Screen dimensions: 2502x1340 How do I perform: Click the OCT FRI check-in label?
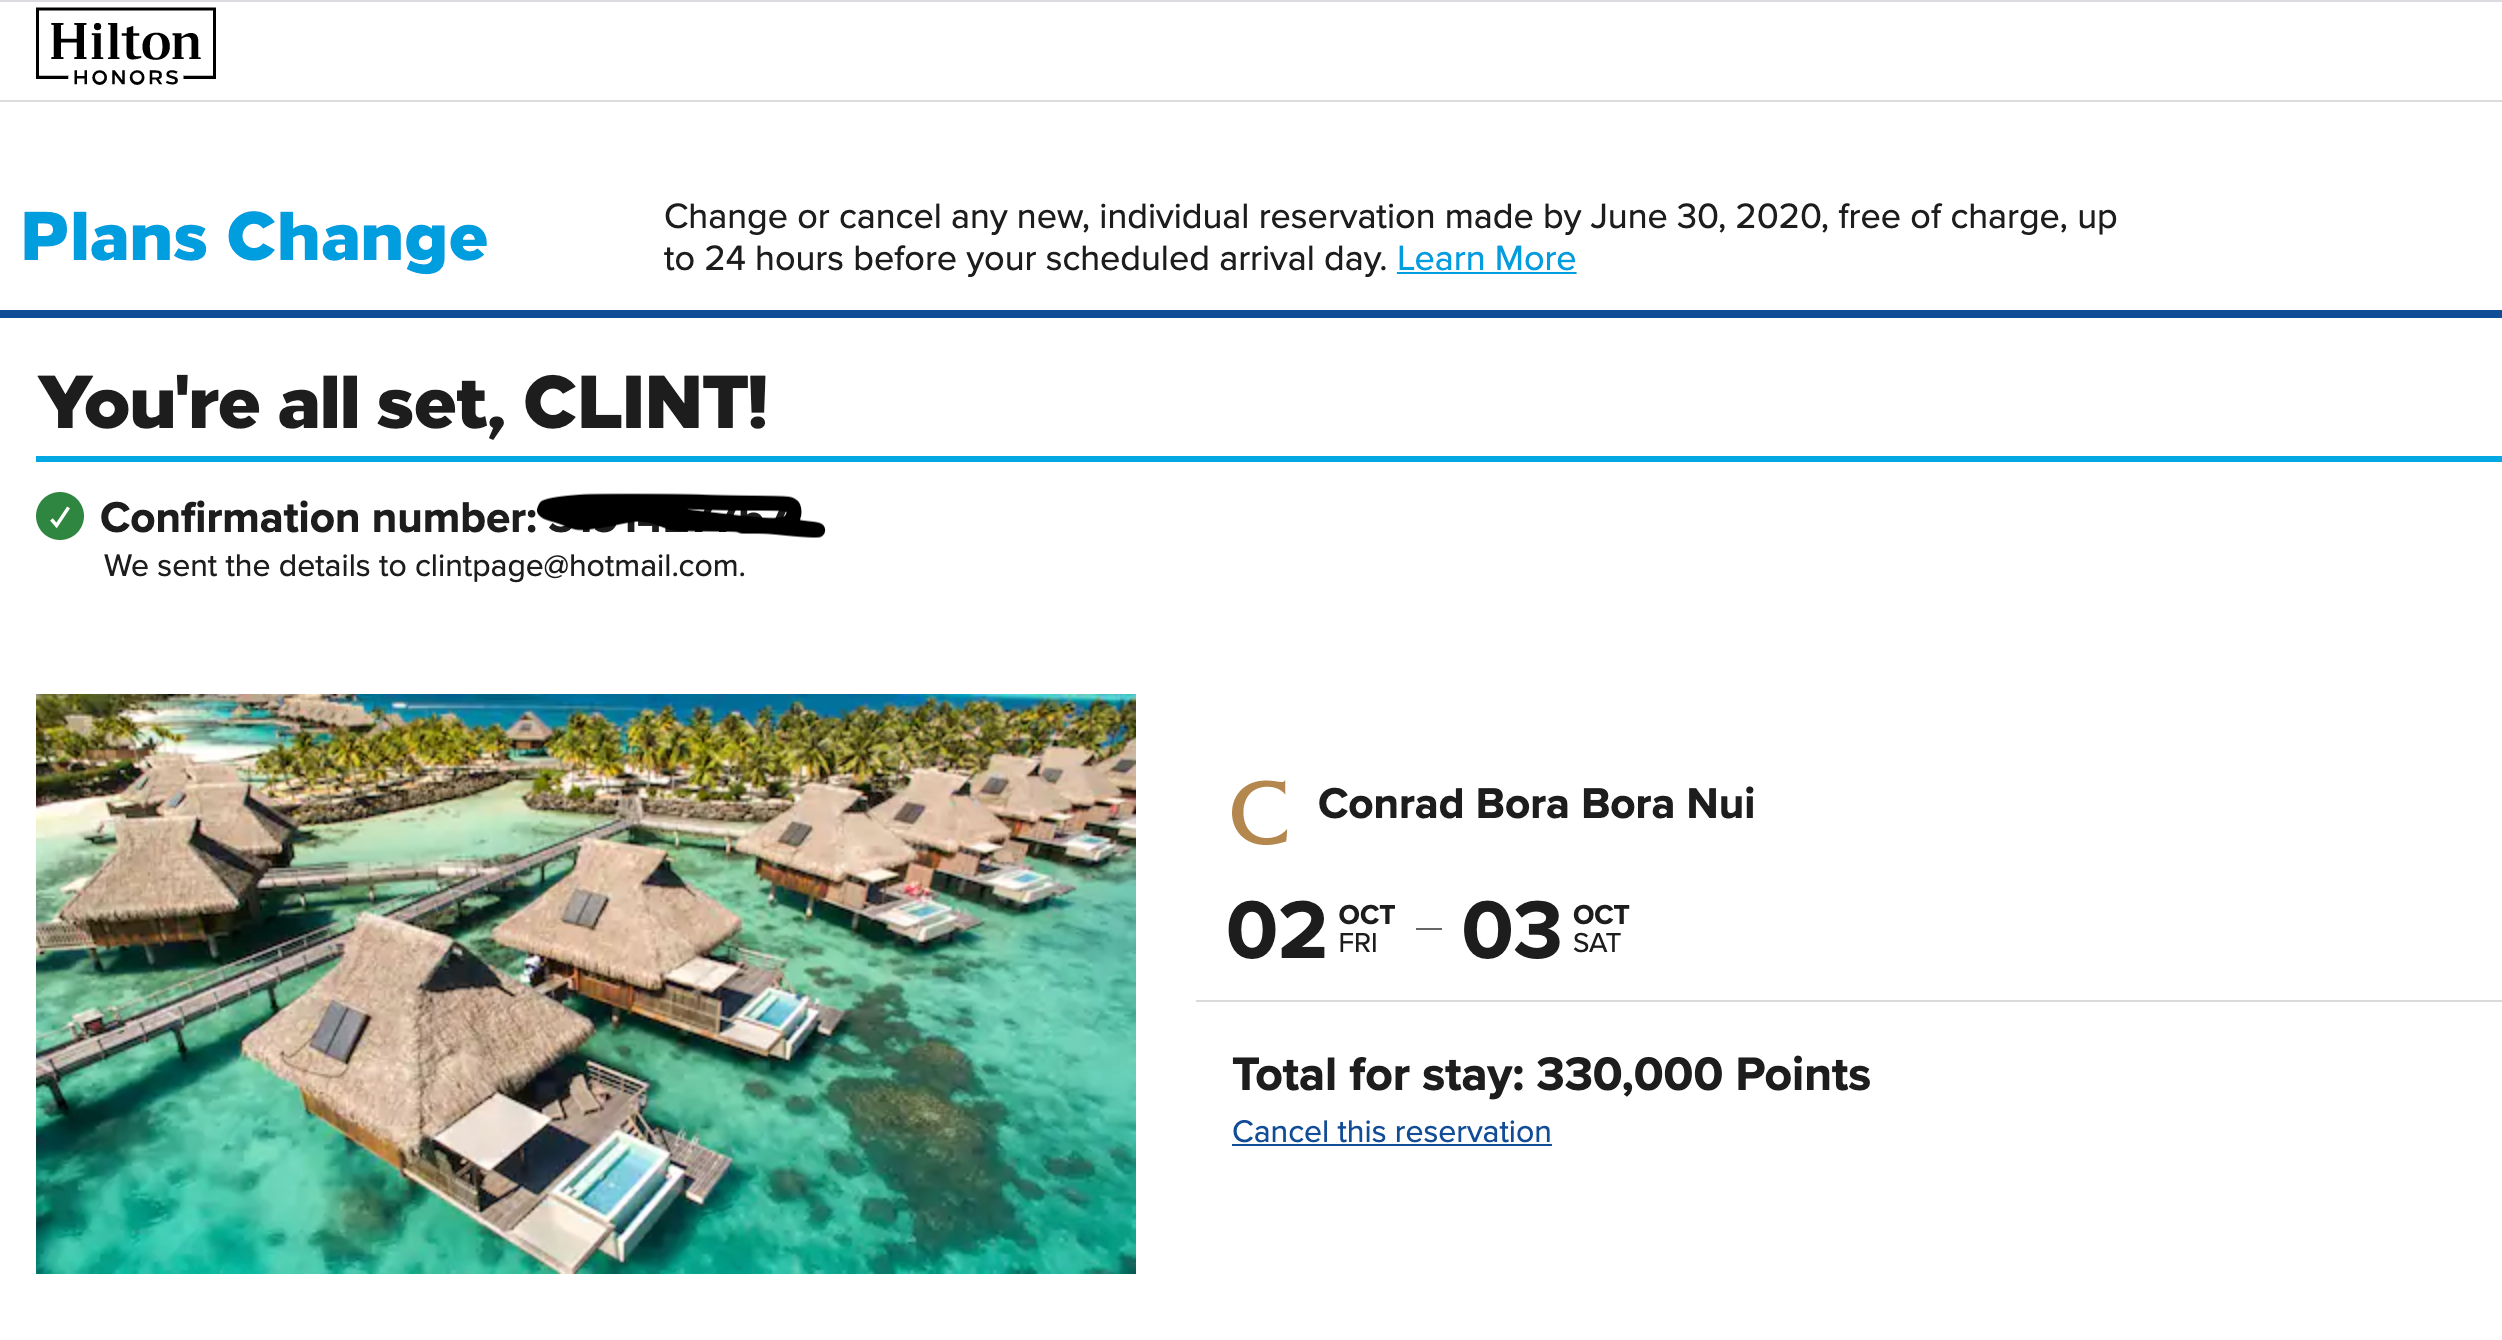[x=1365, y=929]
